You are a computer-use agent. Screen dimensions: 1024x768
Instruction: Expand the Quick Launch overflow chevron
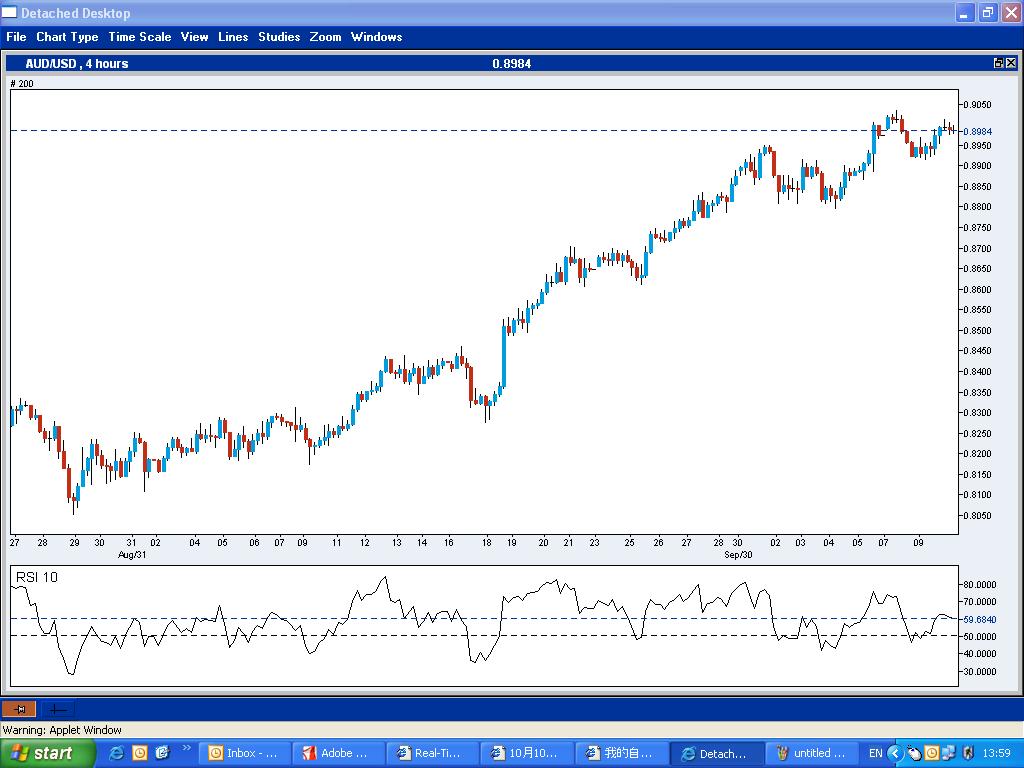coord(186,748)
